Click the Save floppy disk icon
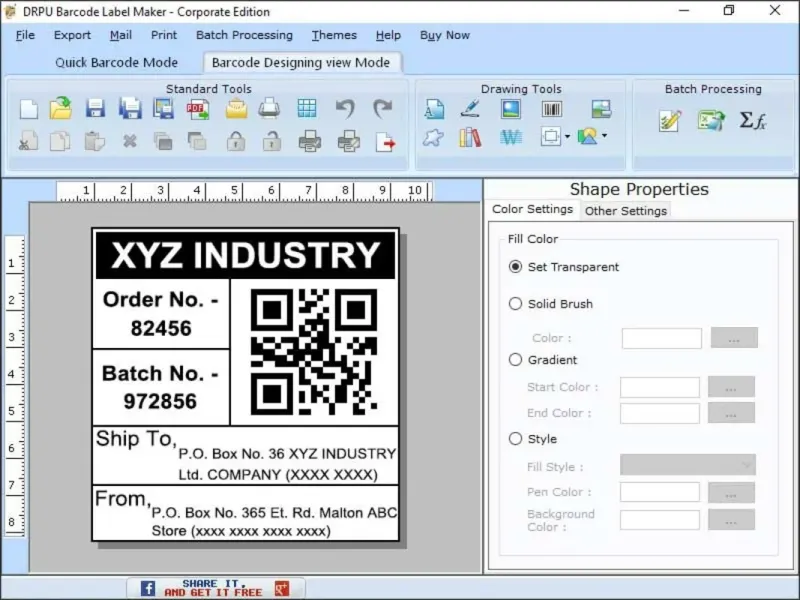 [x=95, y=109]
